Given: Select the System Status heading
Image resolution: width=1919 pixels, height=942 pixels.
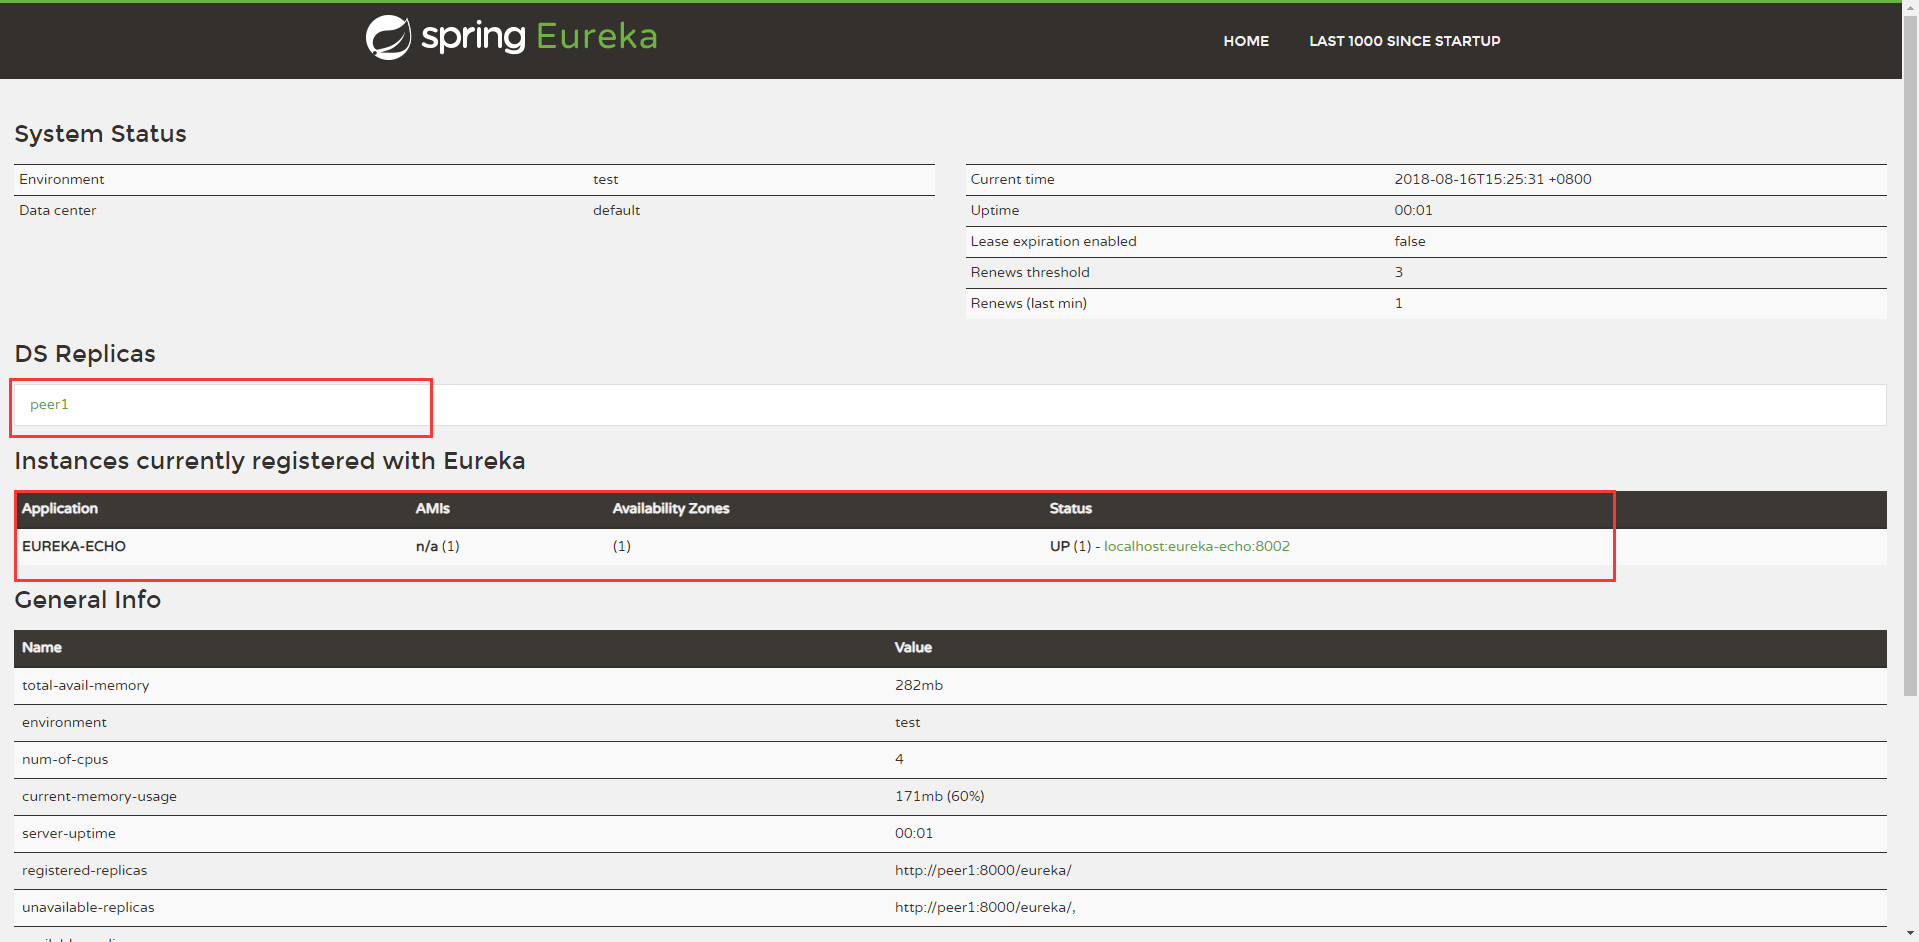Looking at the screenshot, I should (x=100, y=134).
